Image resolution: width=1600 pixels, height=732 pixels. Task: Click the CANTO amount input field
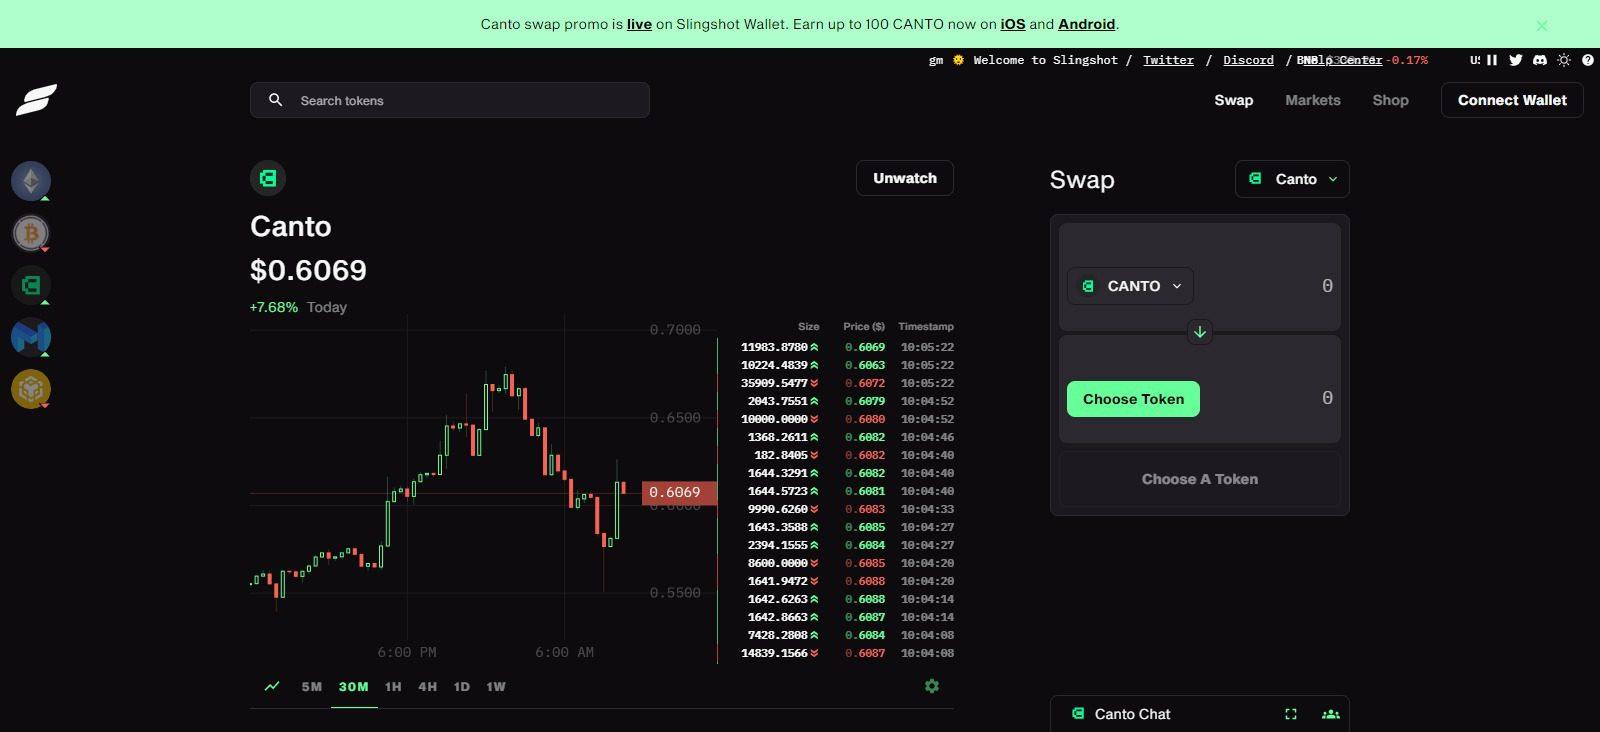tap(1268, 286)
